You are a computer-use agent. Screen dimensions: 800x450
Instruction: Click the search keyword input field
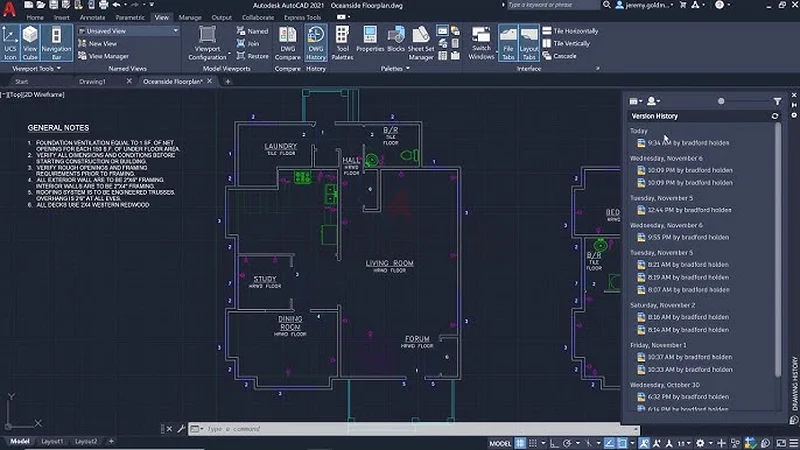[x=553, y=5]
